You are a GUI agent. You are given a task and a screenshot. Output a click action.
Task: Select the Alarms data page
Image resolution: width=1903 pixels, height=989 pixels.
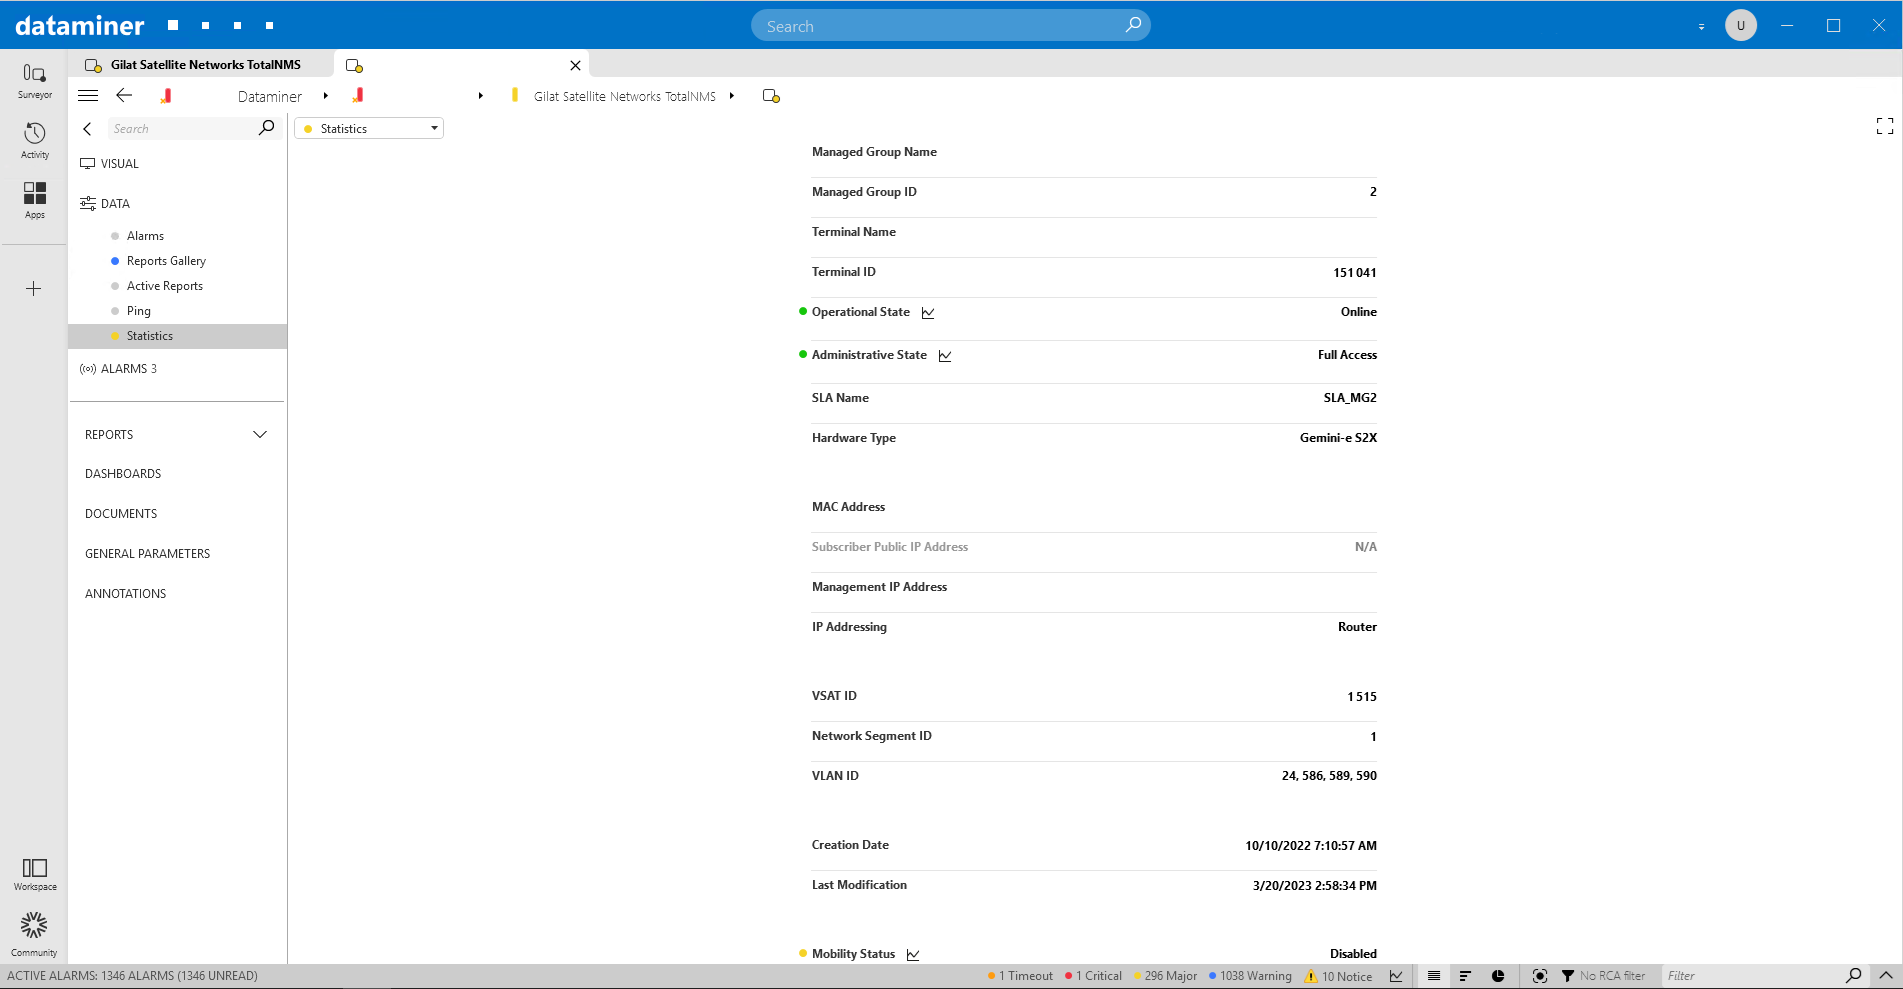coord(145,236)
